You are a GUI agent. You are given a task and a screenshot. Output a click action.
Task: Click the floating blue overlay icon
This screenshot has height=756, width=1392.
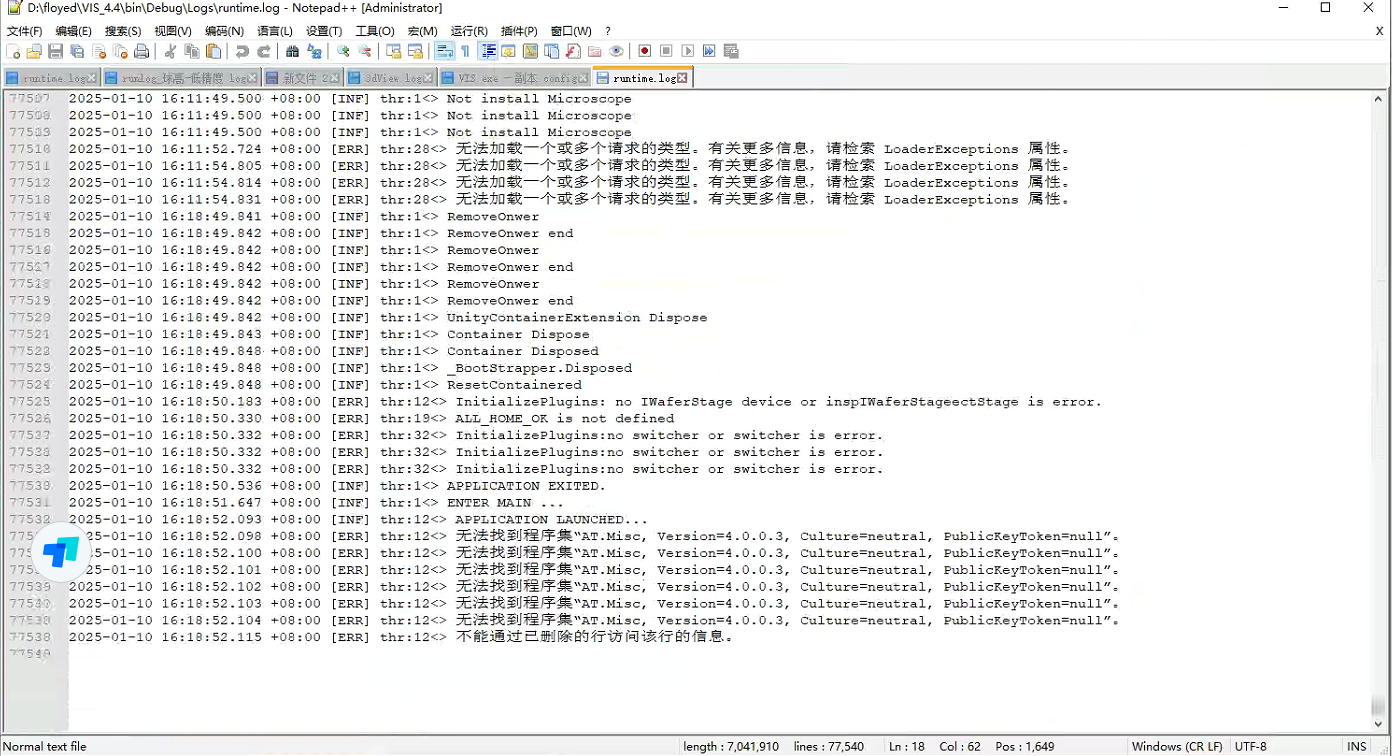coord(61,551)
